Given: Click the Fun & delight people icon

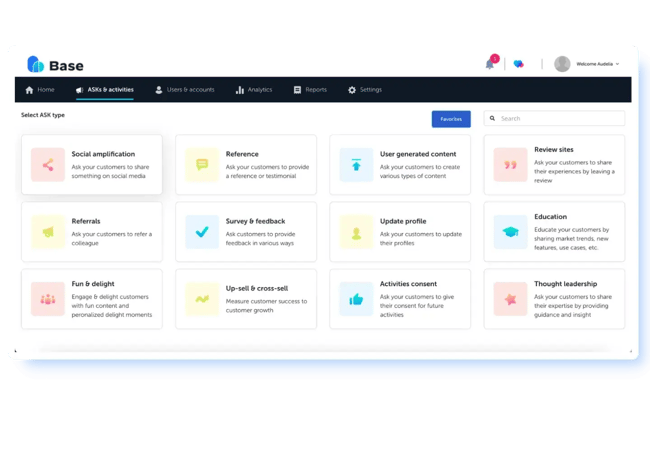Looking at the screenshot, I should pyautogui.click(x=48, y=299).
